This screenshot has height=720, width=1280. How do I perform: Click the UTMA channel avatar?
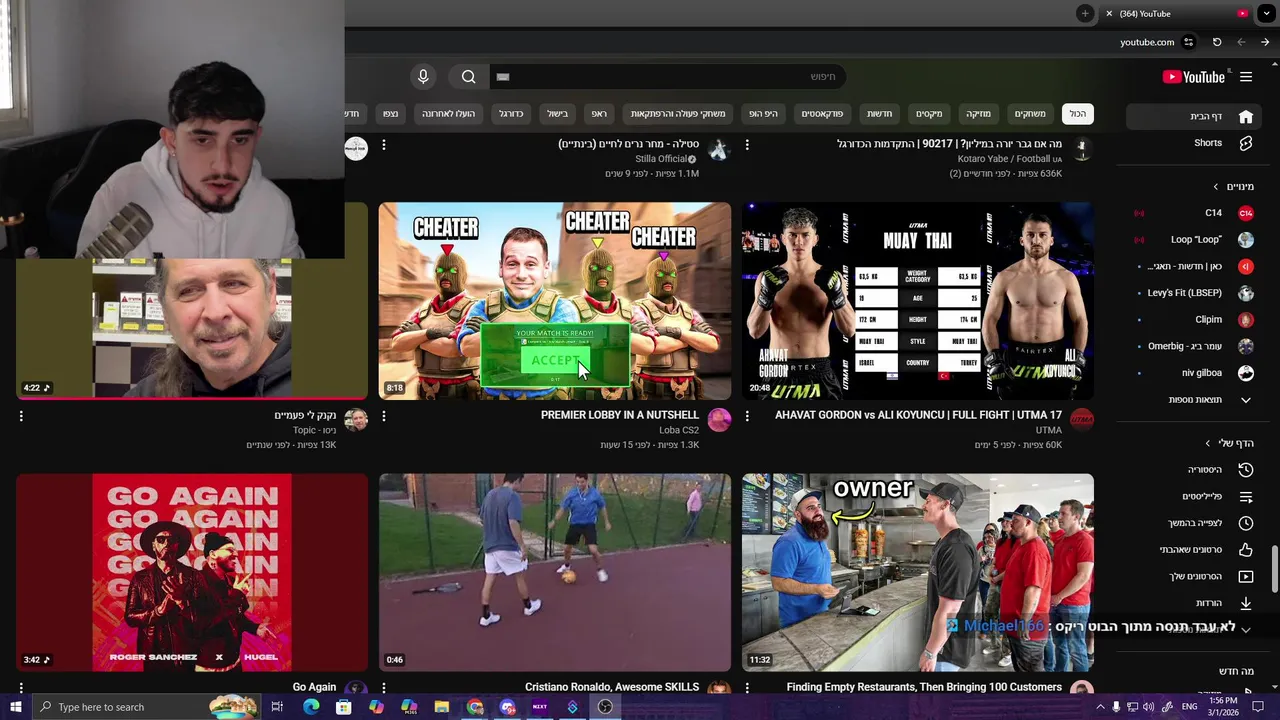1081,420
